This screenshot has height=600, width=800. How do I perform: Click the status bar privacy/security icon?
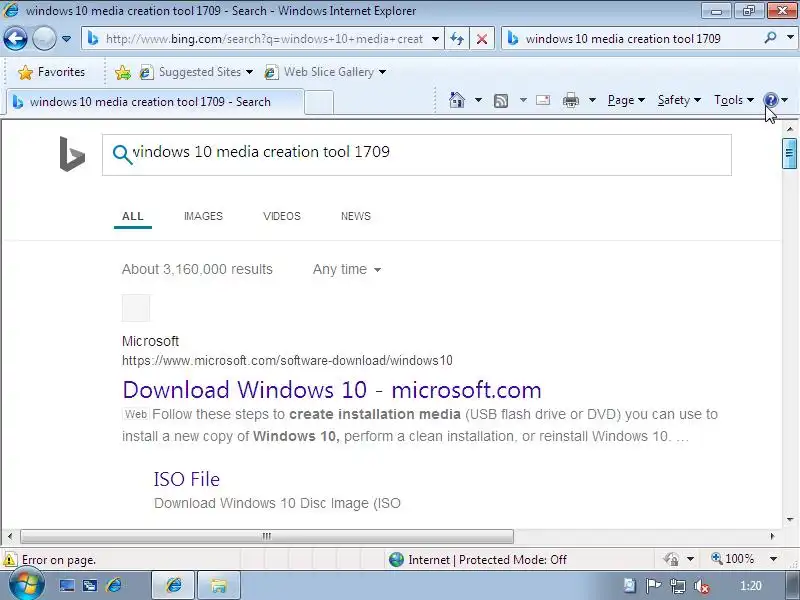tap(671, 559)
